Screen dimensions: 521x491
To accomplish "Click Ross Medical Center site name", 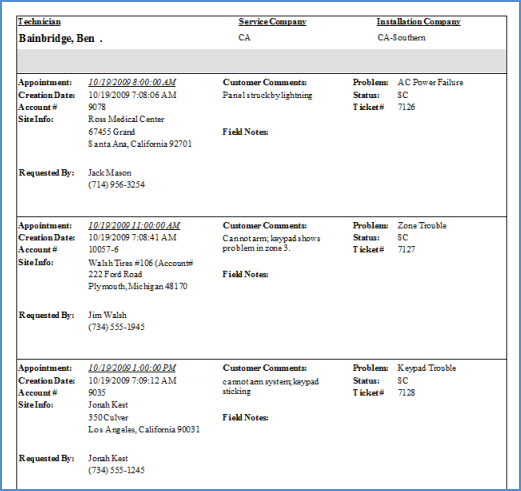I will [126, 119].
